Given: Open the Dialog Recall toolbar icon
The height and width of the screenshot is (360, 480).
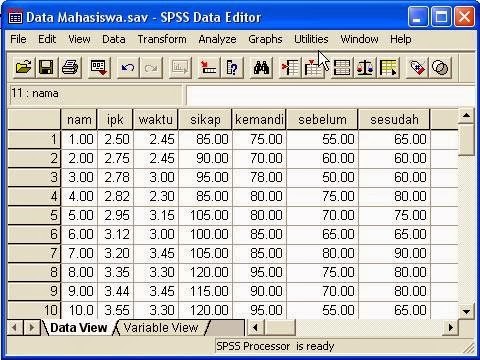Looking at the screenshot, I should (99, 68).
